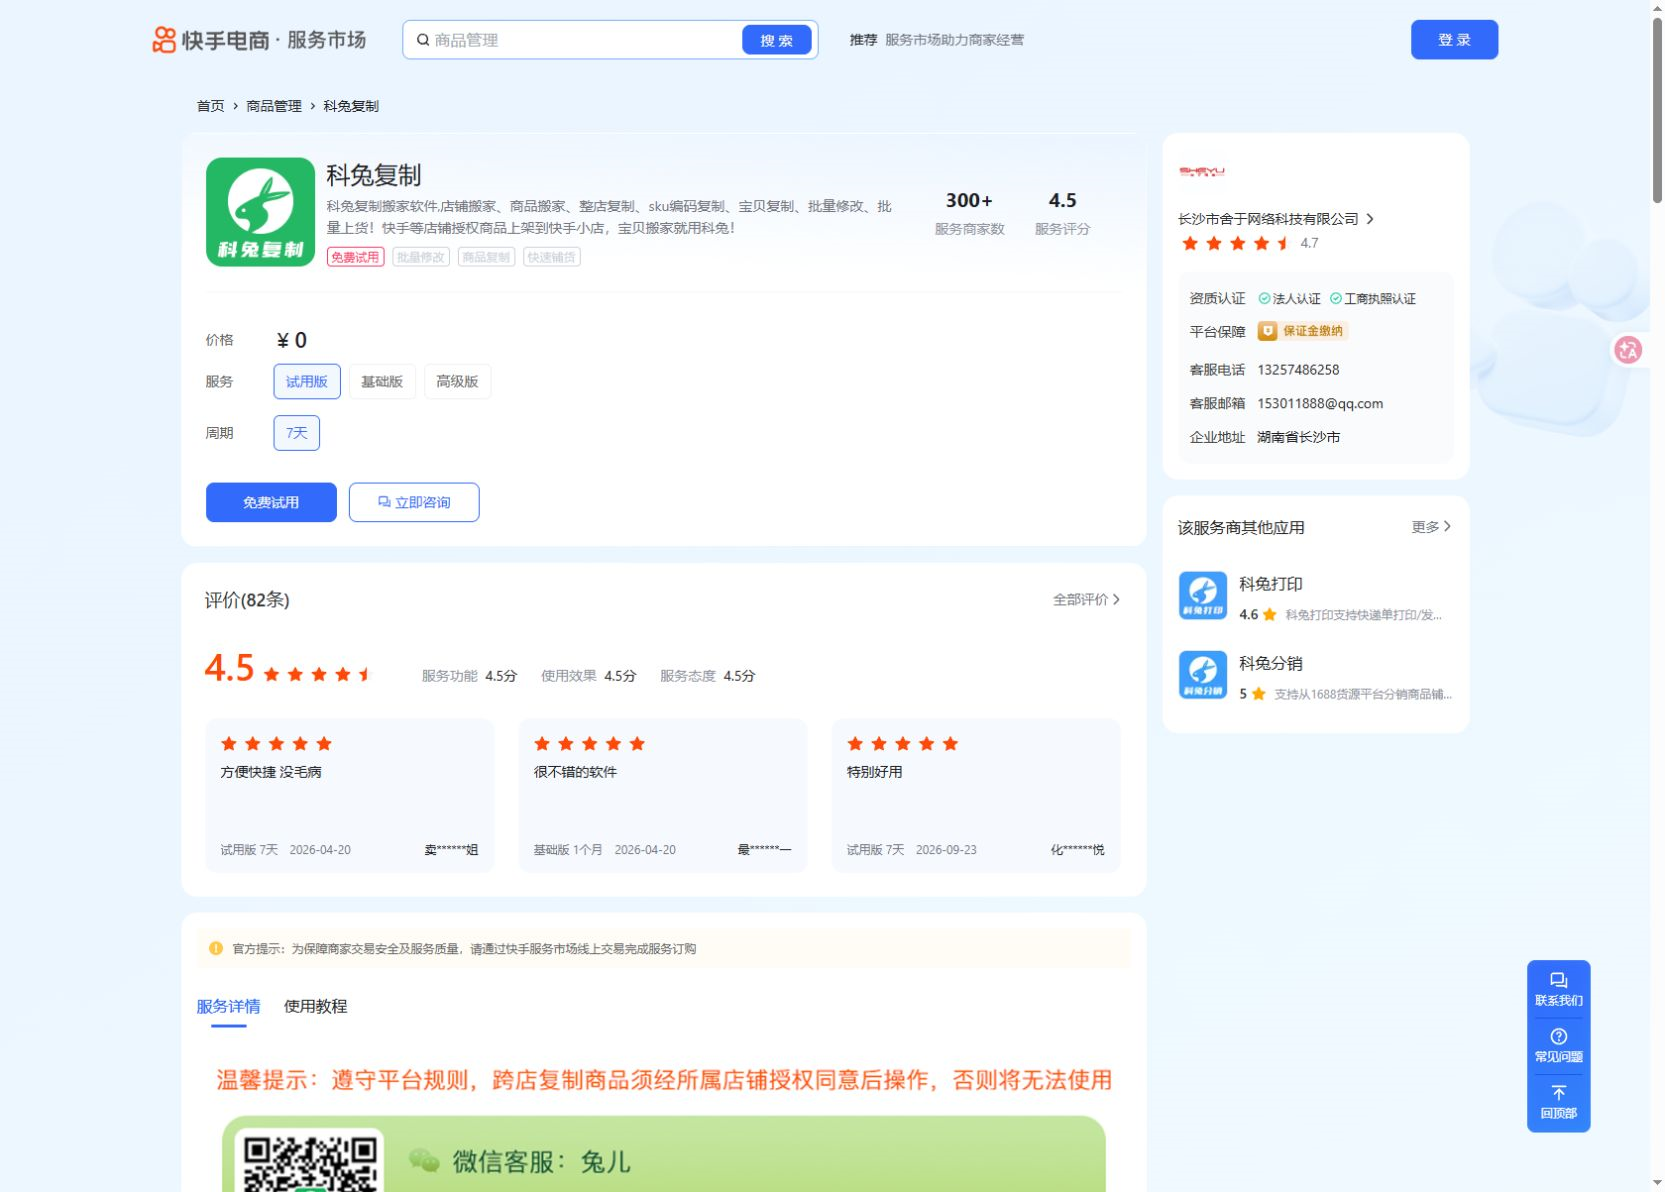The height and width of the screenshot is (1192, 1665).
Task: Go to 首页 in the breadcrumb
Action: point(210,106)
